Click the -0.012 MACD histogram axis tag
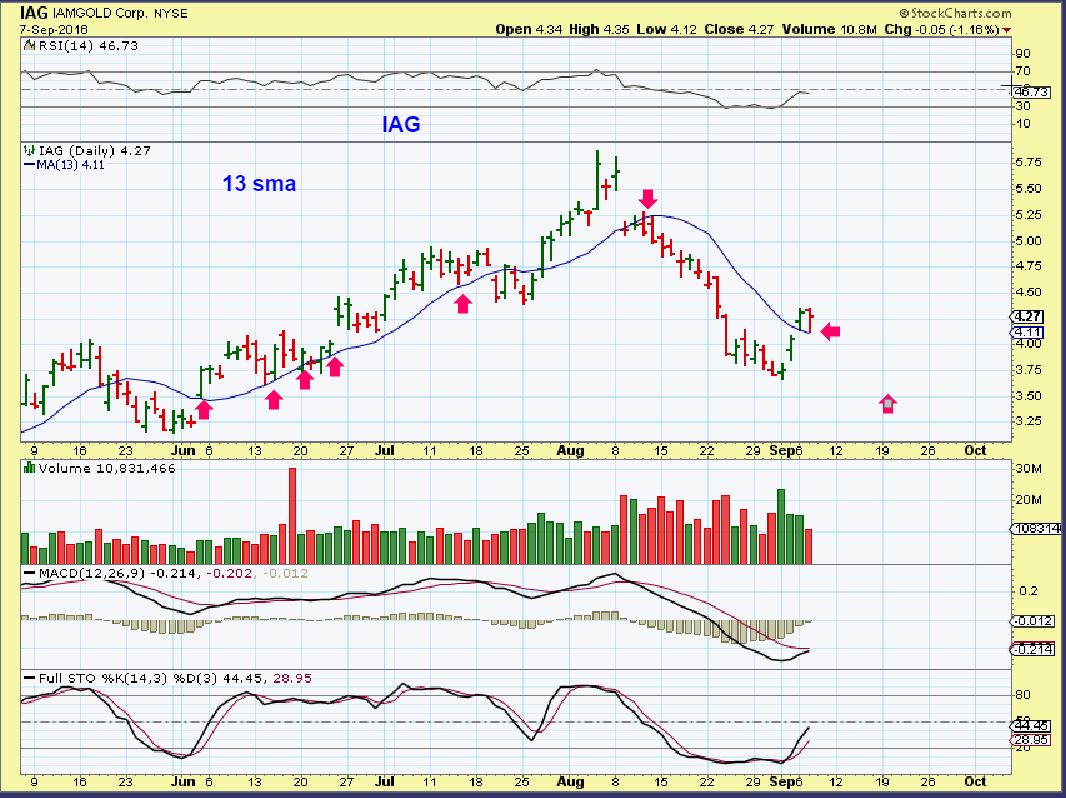 point(1033,621)
